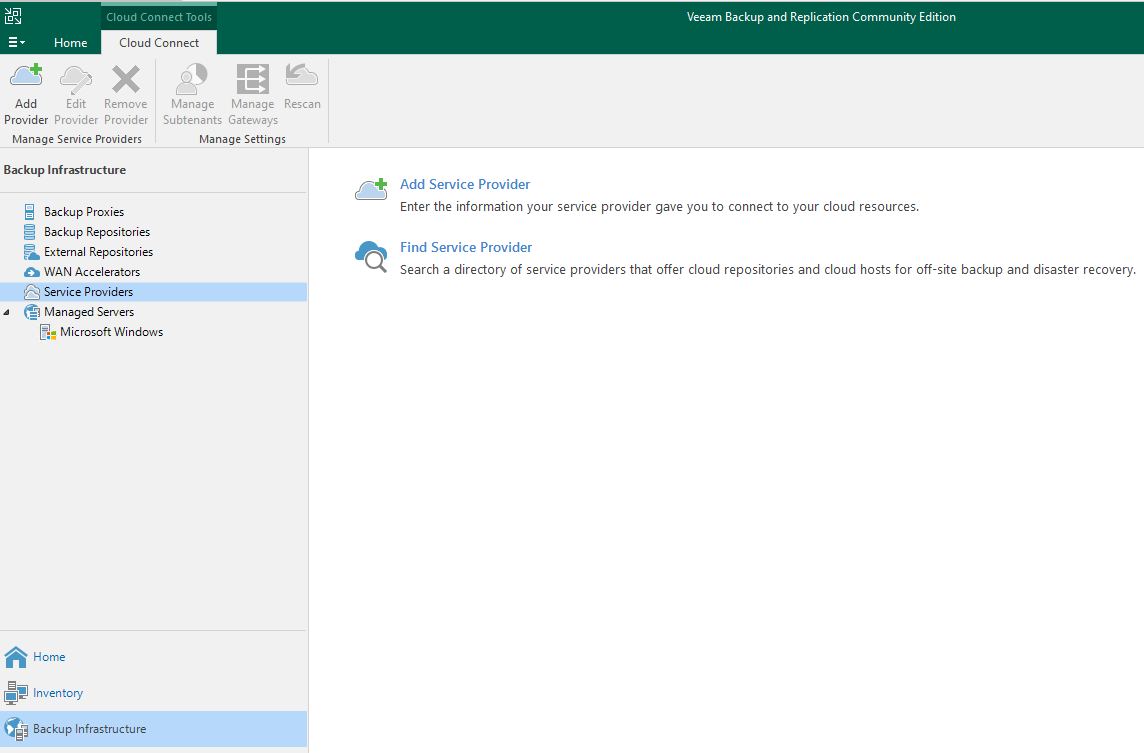Select Managed Servers in the tree
Viewport: 1144px width, 753px height.
[89, 312]
